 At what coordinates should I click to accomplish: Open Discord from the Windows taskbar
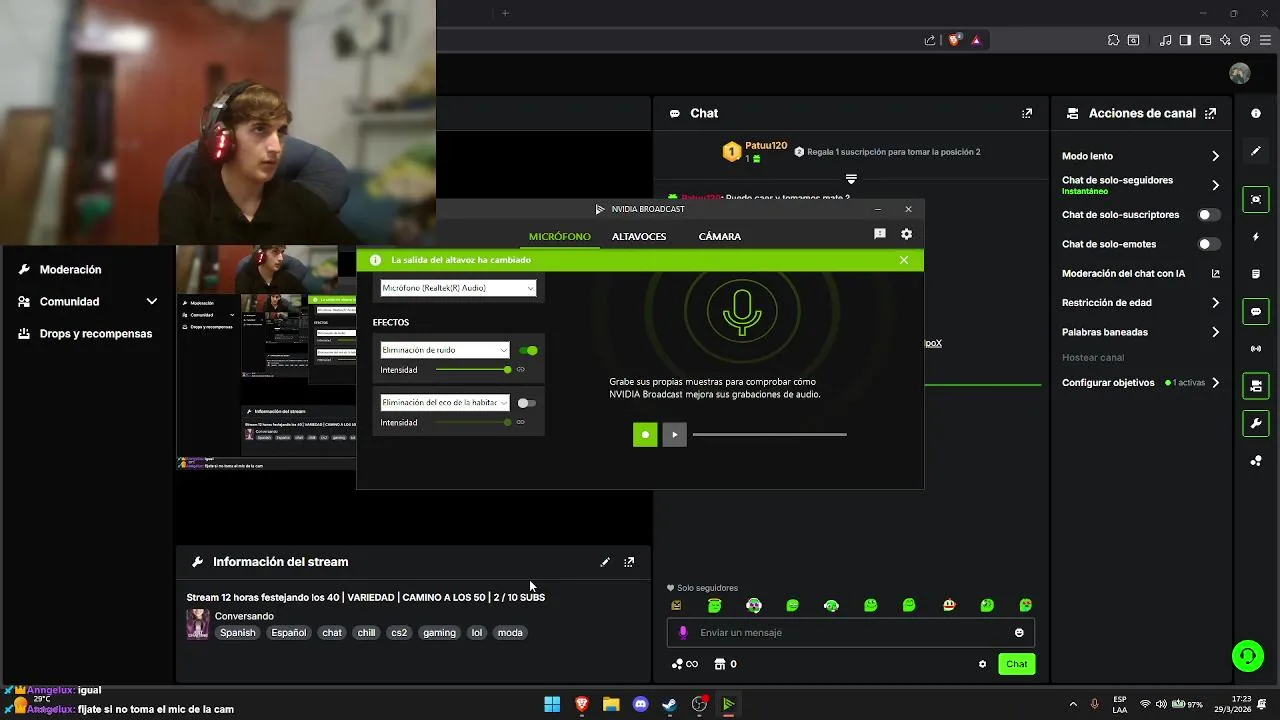(x=641, y=704)
